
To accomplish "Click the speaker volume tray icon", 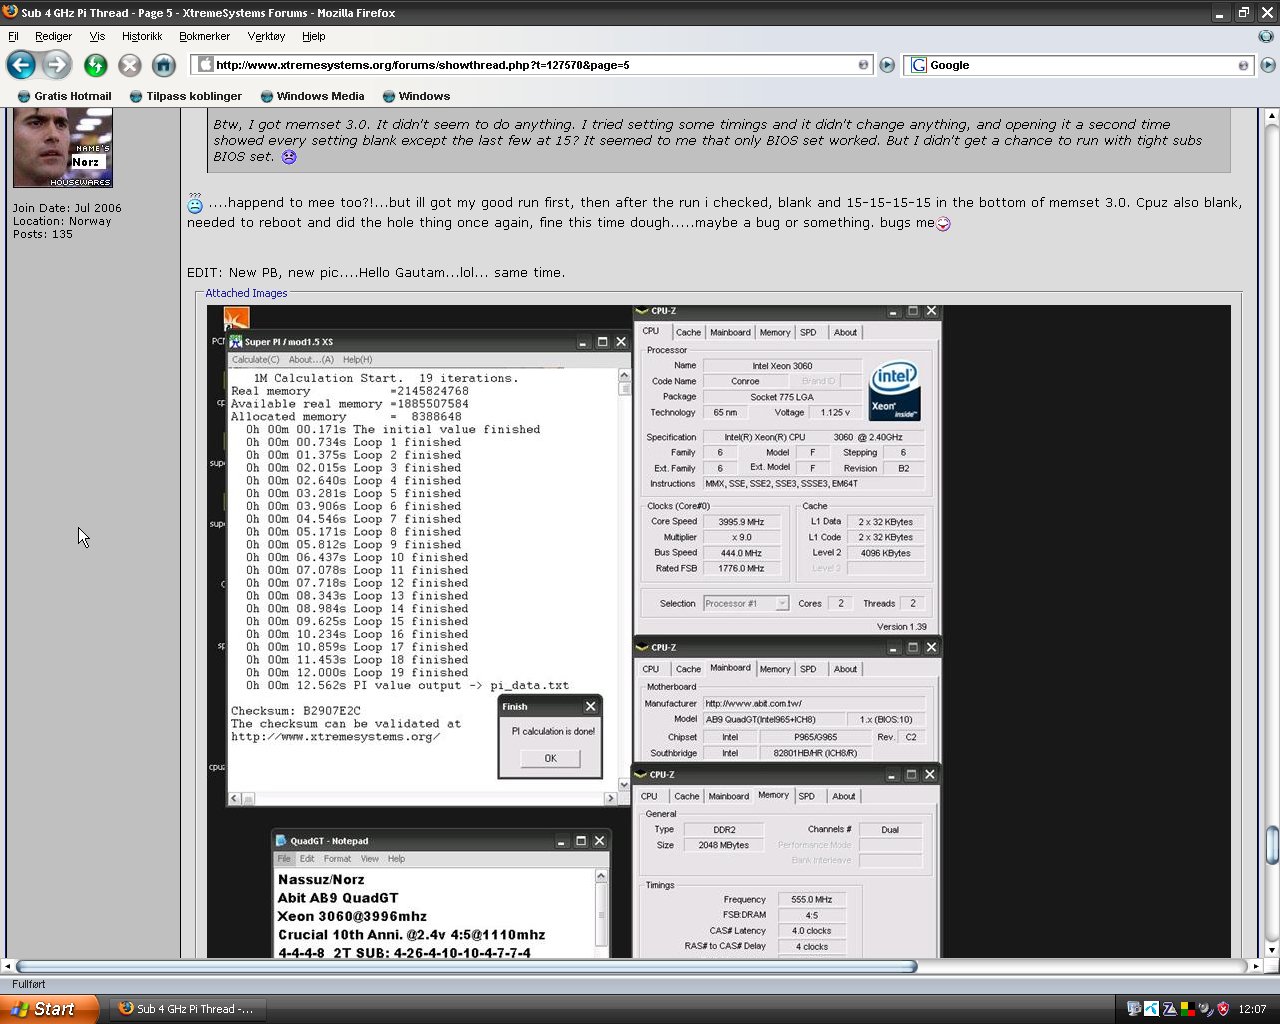I will (1205, 1009).
